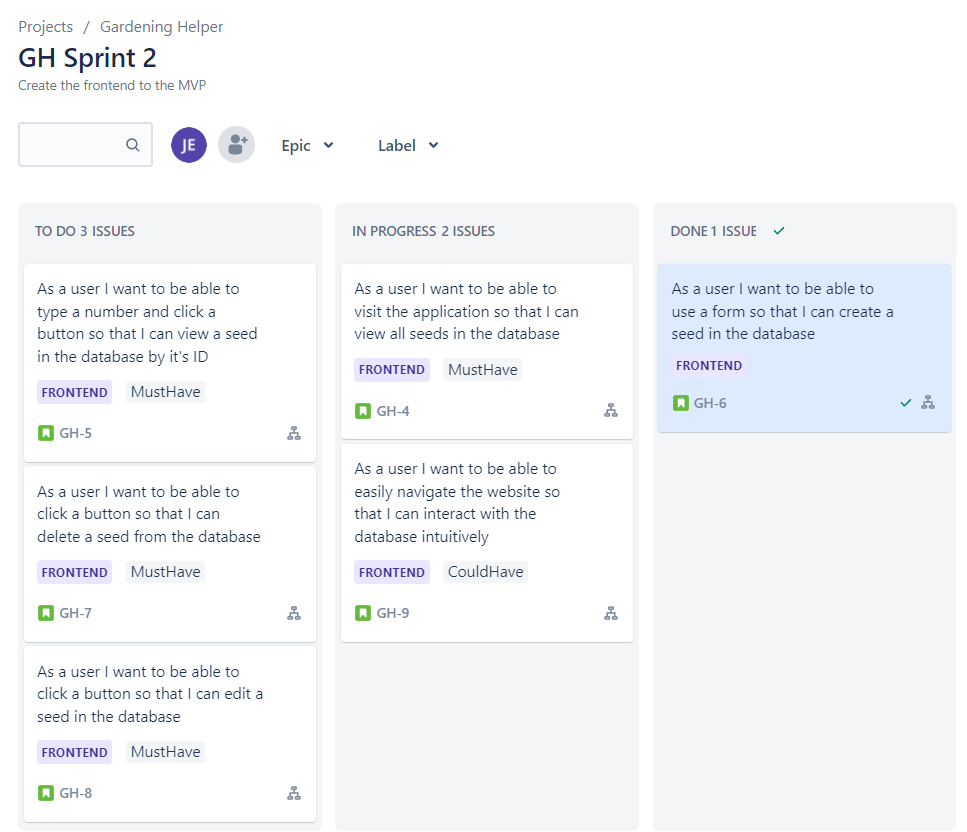Click MustHave label on GH-8 card
This screenshot has width=967, height=832.
[165, 752]
